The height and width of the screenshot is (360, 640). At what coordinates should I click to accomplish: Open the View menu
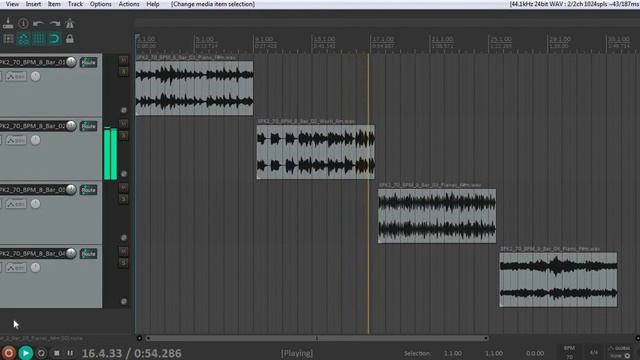click(12, 4)
